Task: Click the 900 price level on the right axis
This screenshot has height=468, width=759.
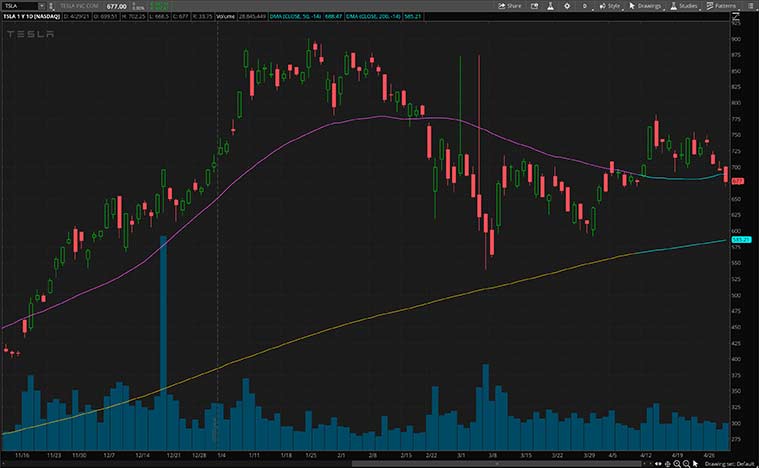Action: (x=736, y=39)
